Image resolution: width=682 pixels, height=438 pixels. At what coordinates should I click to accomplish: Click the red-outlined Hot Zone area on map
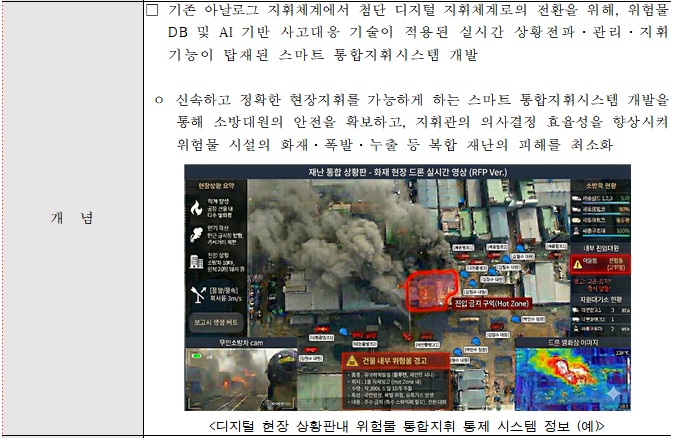point(431,290)
